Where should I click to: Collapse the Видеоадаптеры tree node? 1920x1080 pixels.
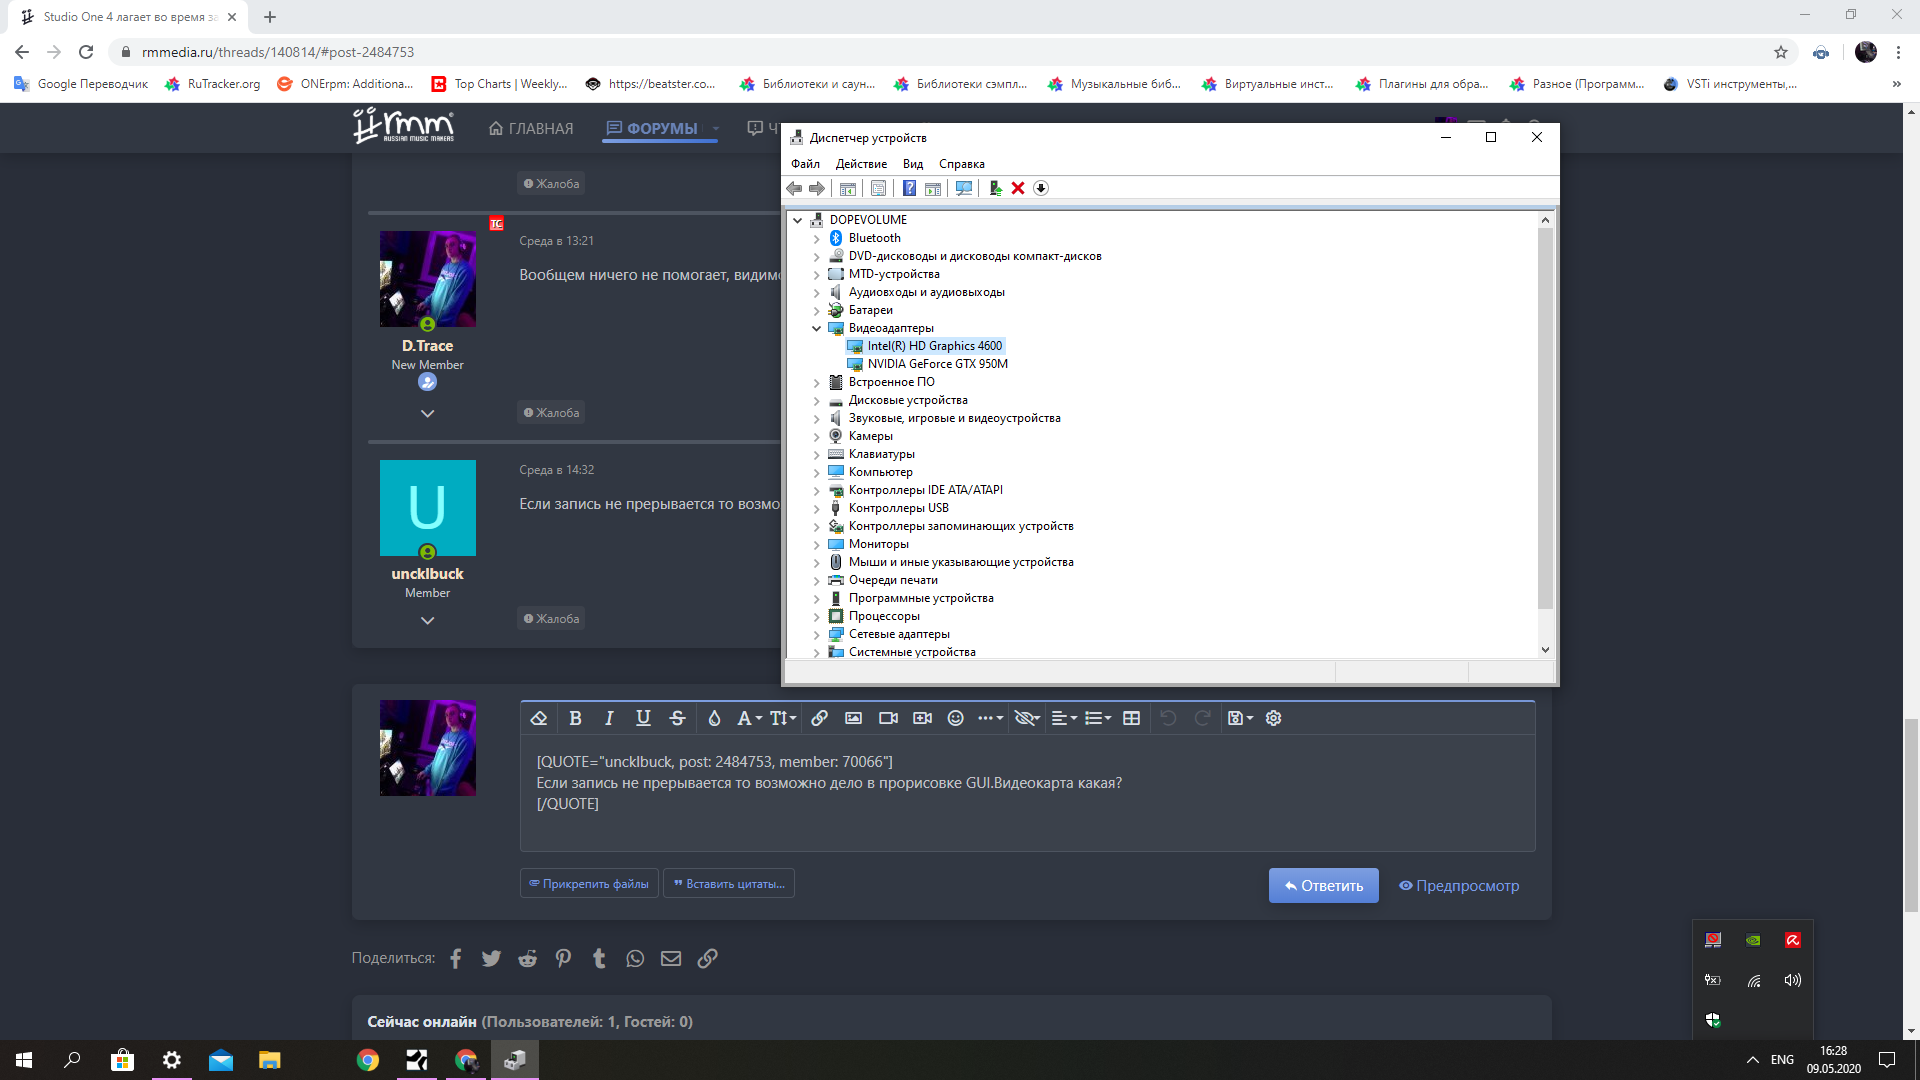tap(816, 328)
